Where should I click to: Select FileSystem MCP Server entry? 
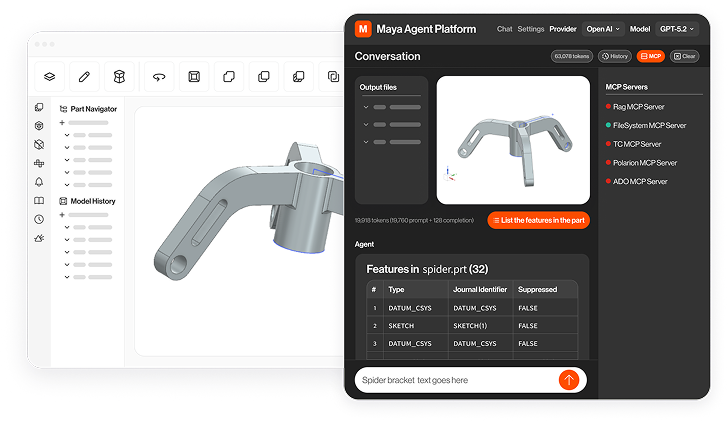point(649,125)
